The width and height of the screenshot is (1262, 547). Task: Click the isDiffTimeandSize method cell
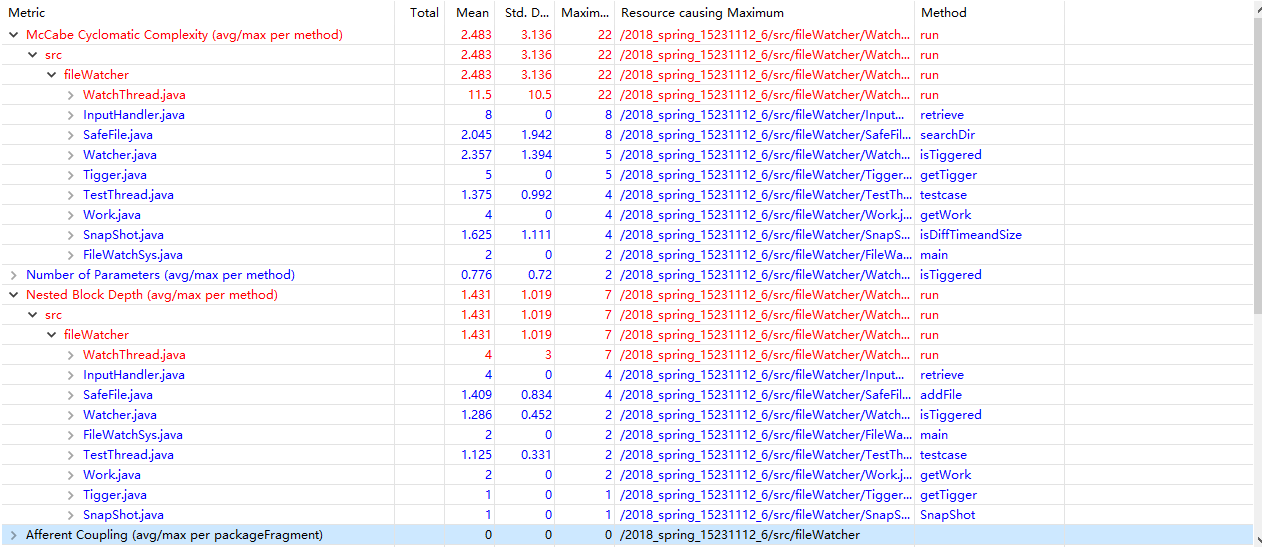click(x=971, y=235)
